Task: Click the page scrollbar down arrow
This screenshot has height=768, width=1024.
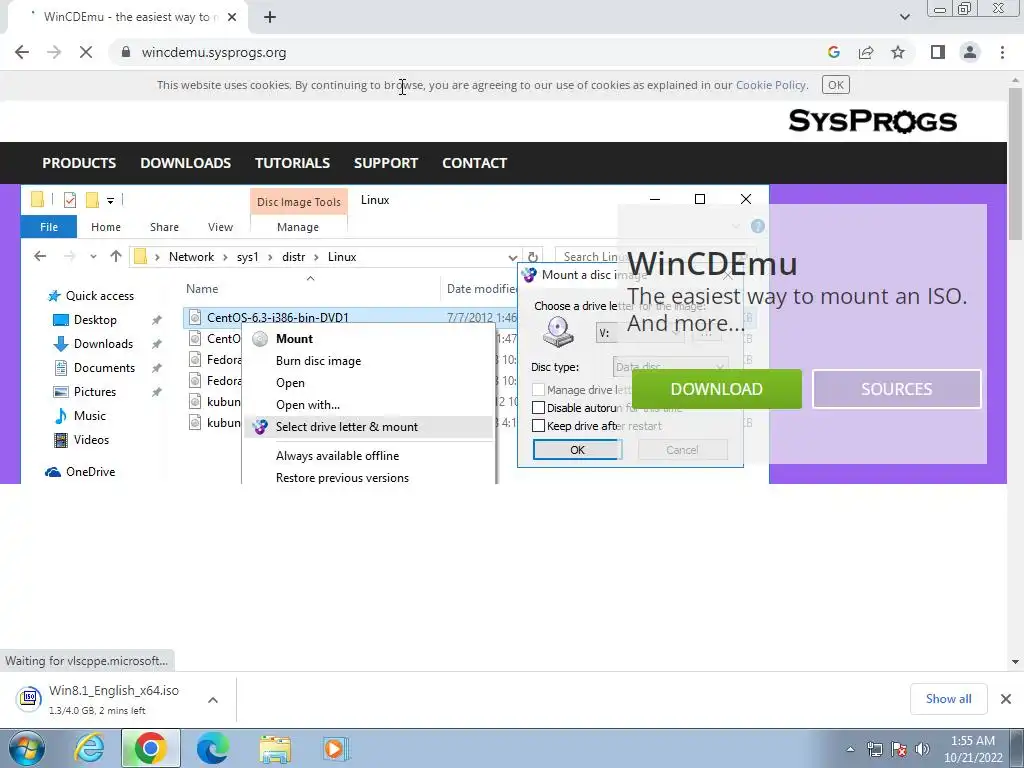Action: pyautogui.click(x=1015, y=662)
